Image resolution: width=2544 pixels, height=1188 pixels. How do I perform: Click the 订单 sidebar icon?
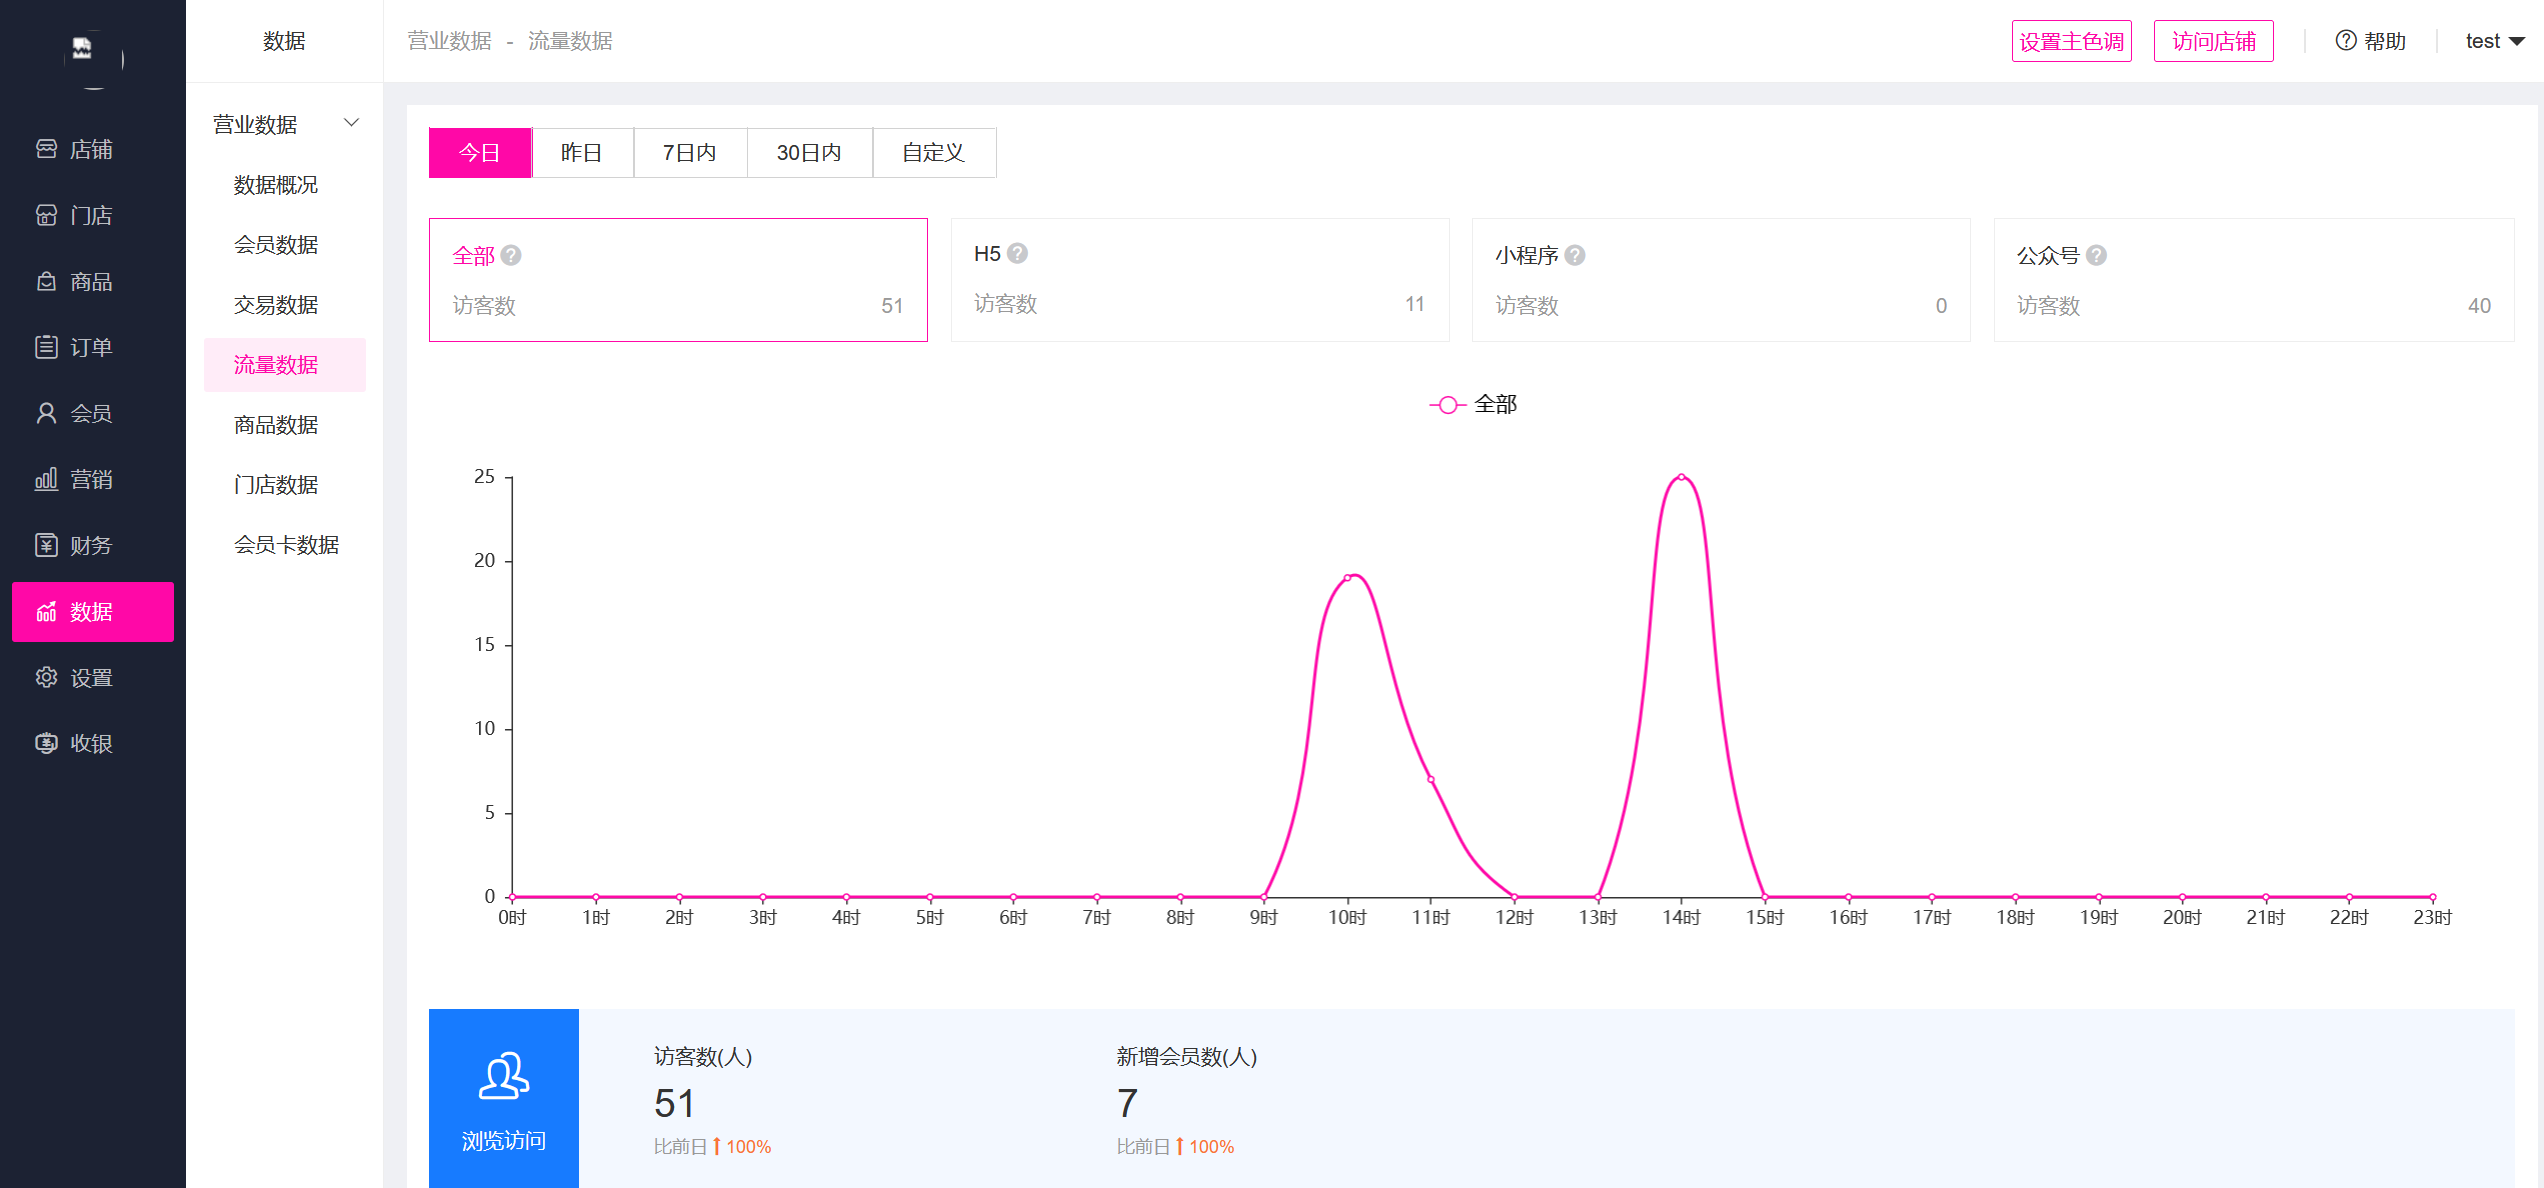46,346
